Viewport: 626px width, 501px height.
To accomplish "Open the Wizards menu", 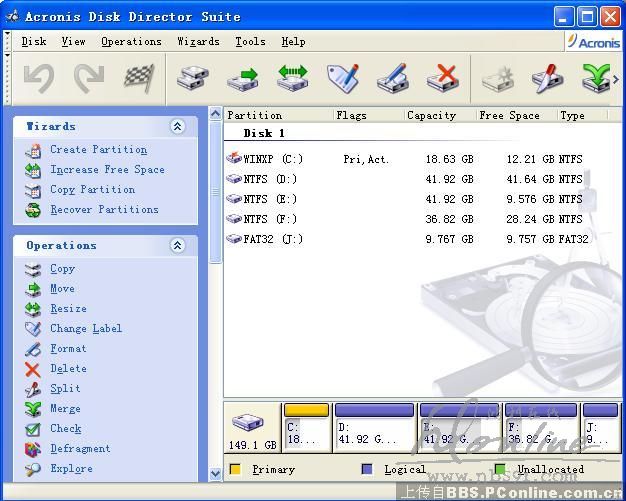I will pyautogui.click(x=198, y=42).
